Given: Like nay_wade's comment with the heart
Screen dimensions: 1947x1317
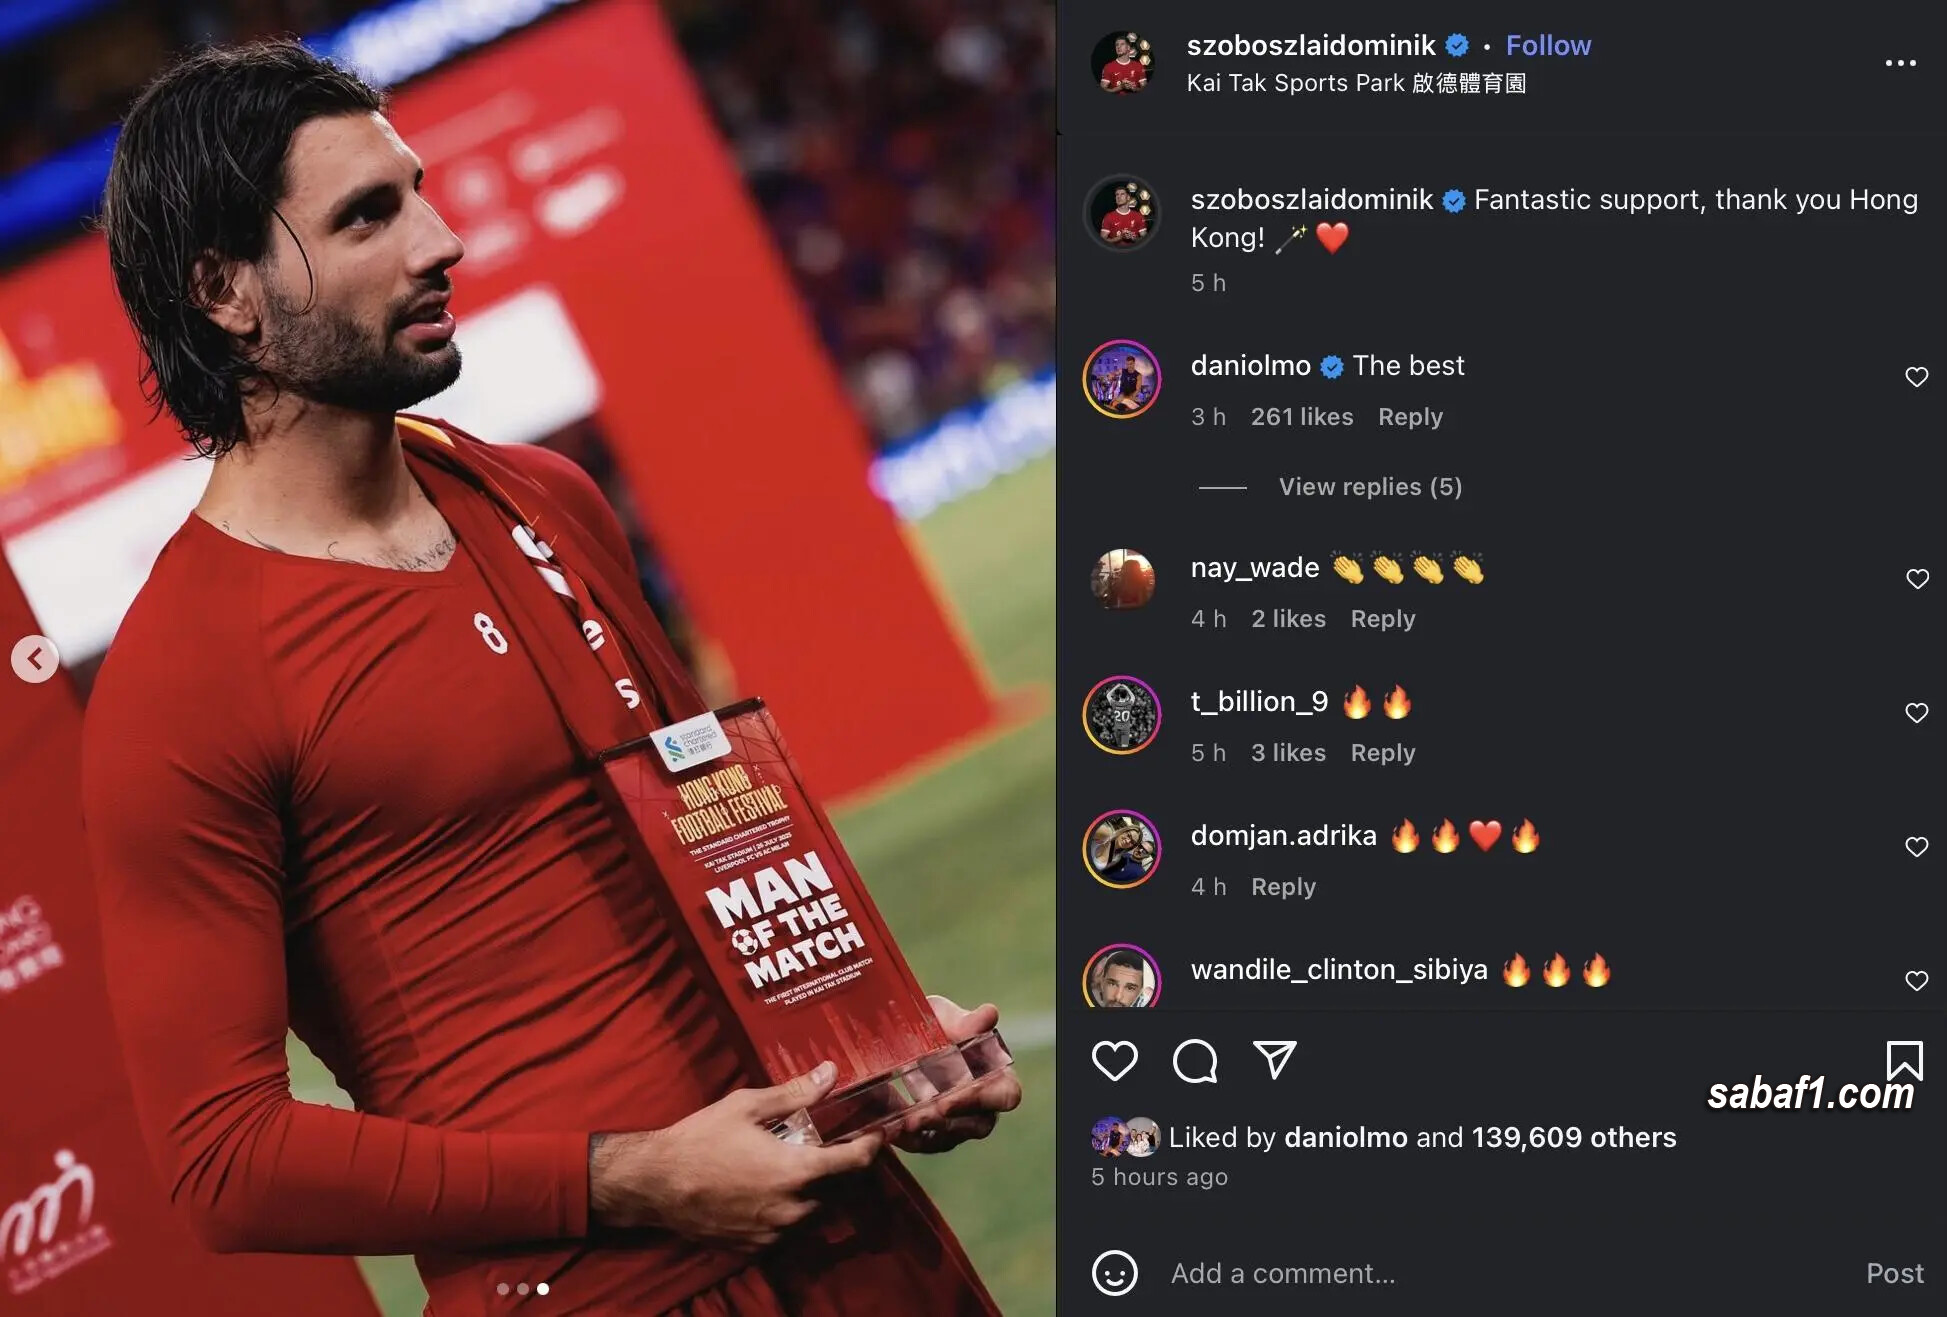Looking at the screenshot, I should pos(1916,579).
